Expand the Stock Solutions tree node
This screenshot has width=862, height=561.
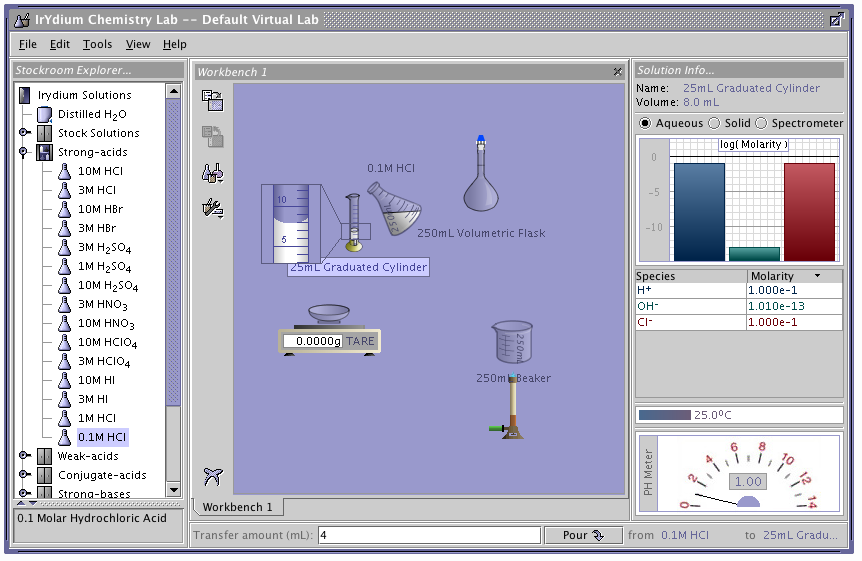(x=24, y=133)
